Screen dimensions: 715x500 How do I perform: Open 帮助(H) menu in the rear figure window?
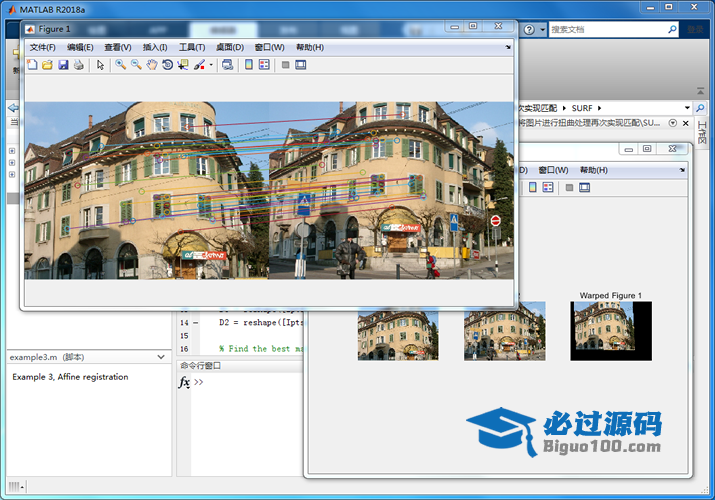pos(594,170)
